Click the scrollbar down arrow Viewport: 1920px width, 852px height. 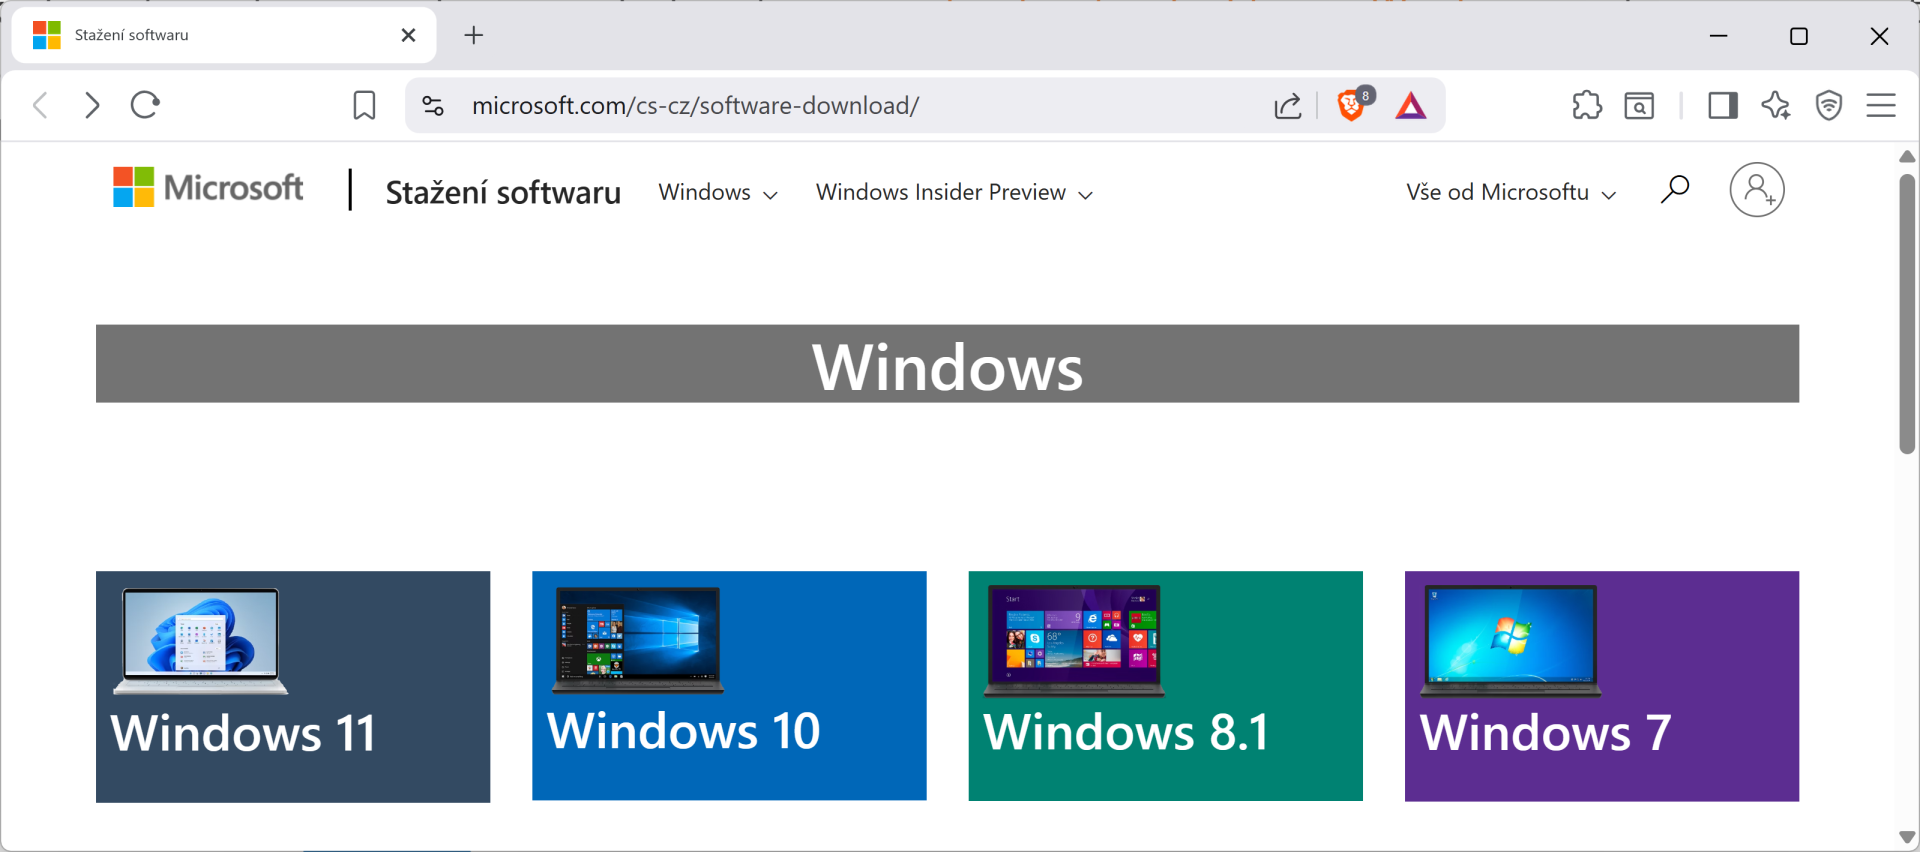(x=1907, y=837)
